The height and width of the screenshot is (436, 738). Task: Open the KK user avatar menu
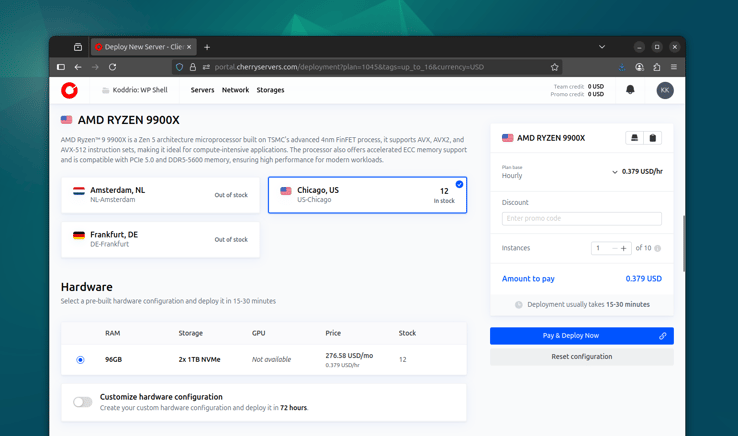(665, 90)
